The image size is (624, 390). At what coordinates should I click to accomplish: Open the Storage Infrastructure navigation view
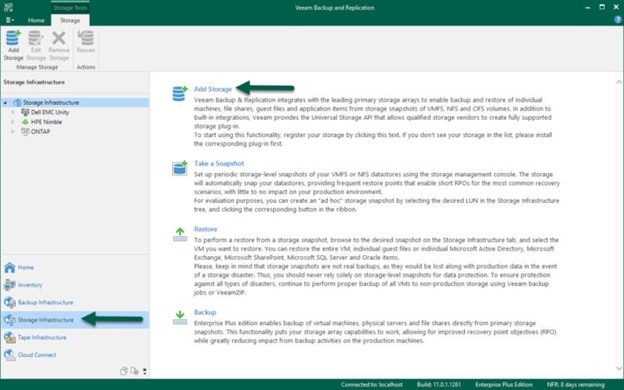pos(75,320)
